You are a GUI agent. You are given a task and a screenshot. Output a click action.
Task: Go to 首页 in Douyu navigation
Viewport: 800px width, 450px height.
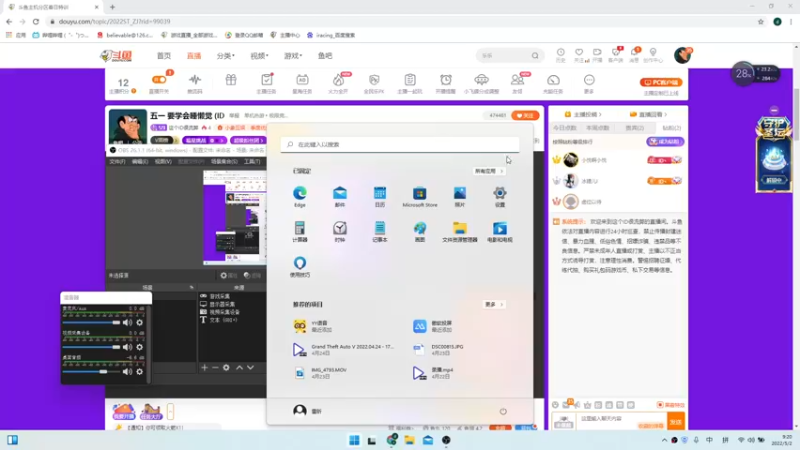pyautogui.click(x=164, y=56)
